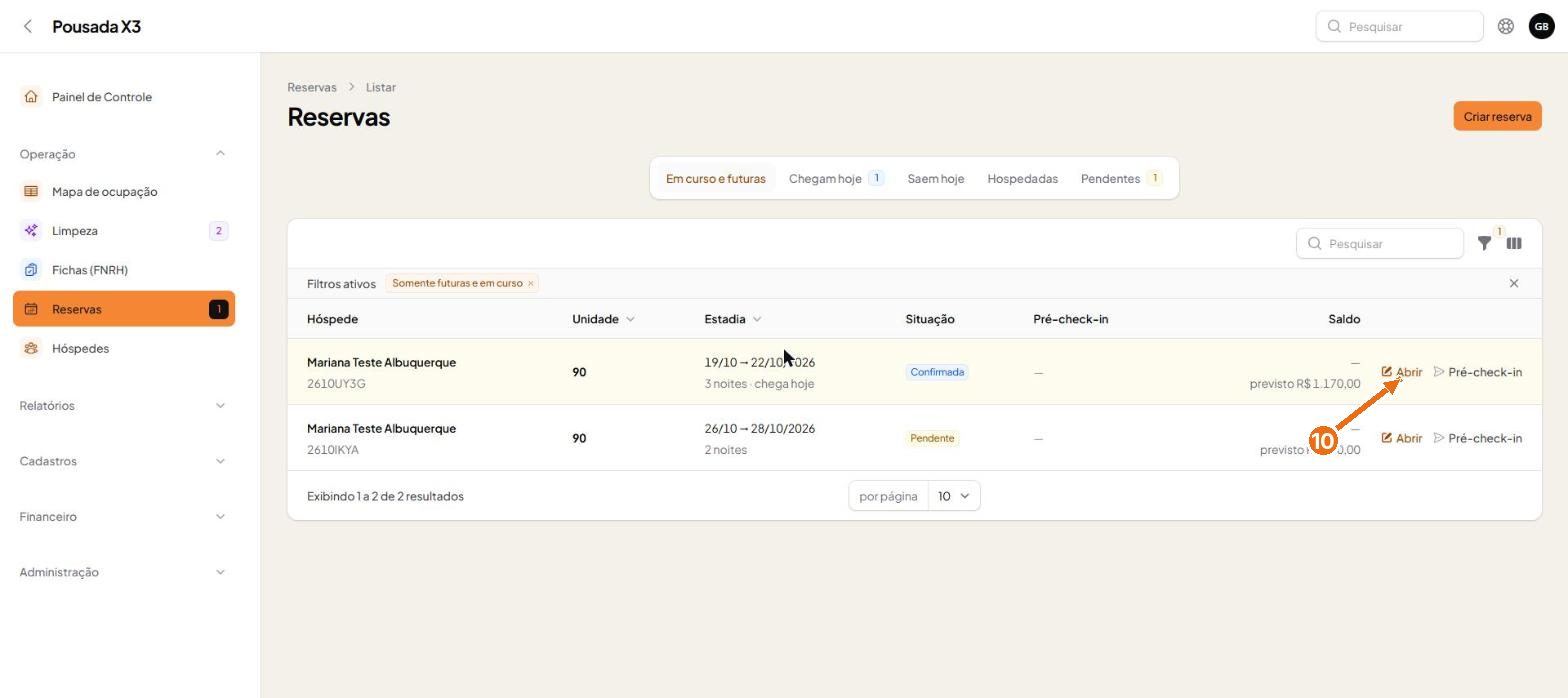1568x698 pixels.
Task: Click reservation code 2610IKYA
Action: (333, 450)
